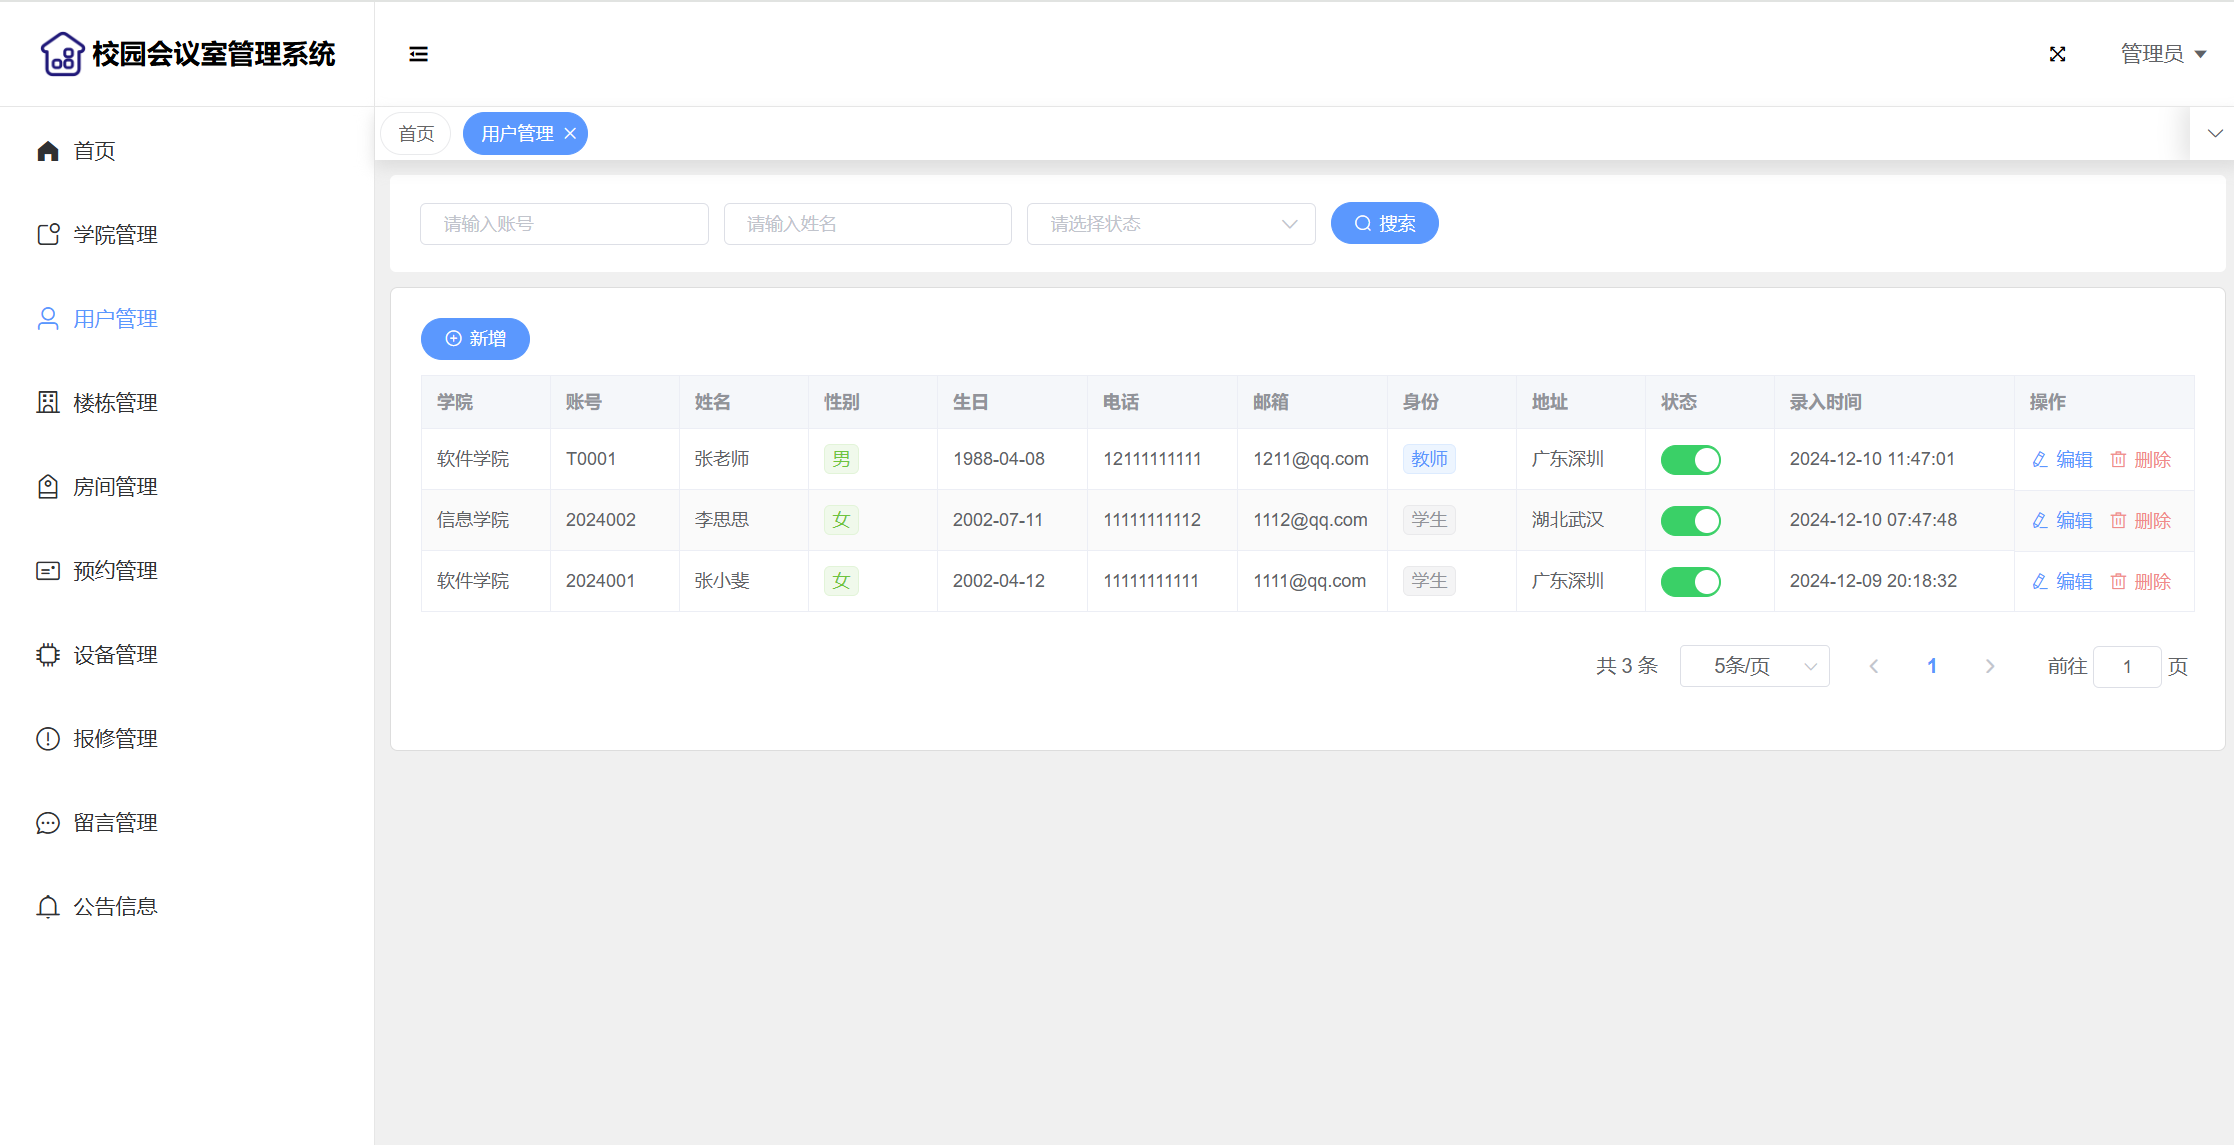Turn off status switch for 张小斐
The height and width of the screenshot is (1145, 2234).
pyautogui.click(x=1690, y=581)
